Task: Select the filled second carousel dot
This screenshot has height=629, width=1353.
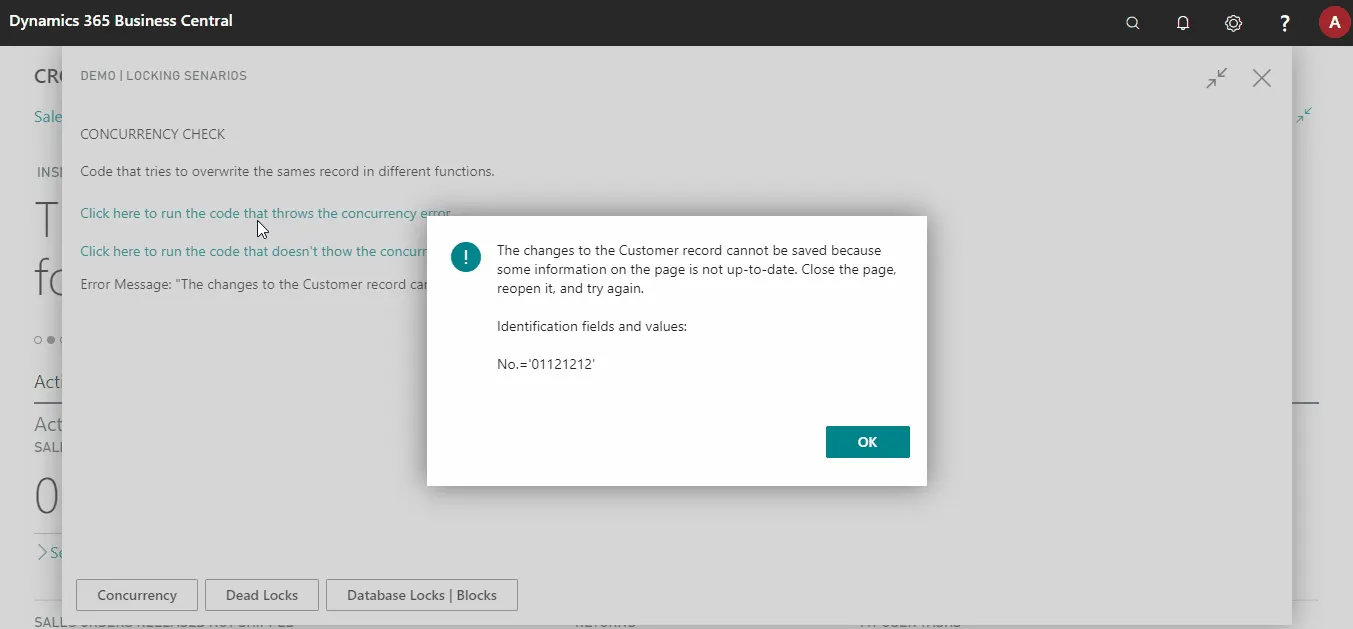Action: point(51,340)
